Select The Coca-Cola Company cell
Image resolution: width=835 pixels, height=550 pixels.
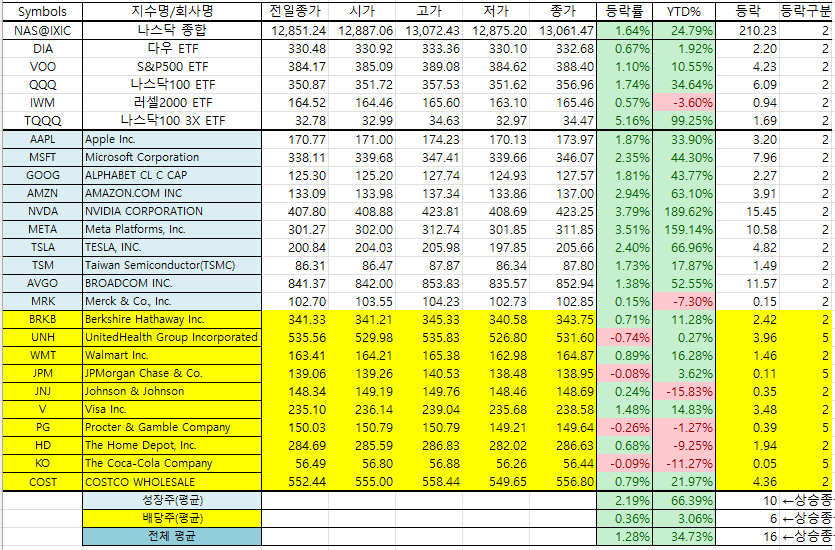tap(172, 463)
